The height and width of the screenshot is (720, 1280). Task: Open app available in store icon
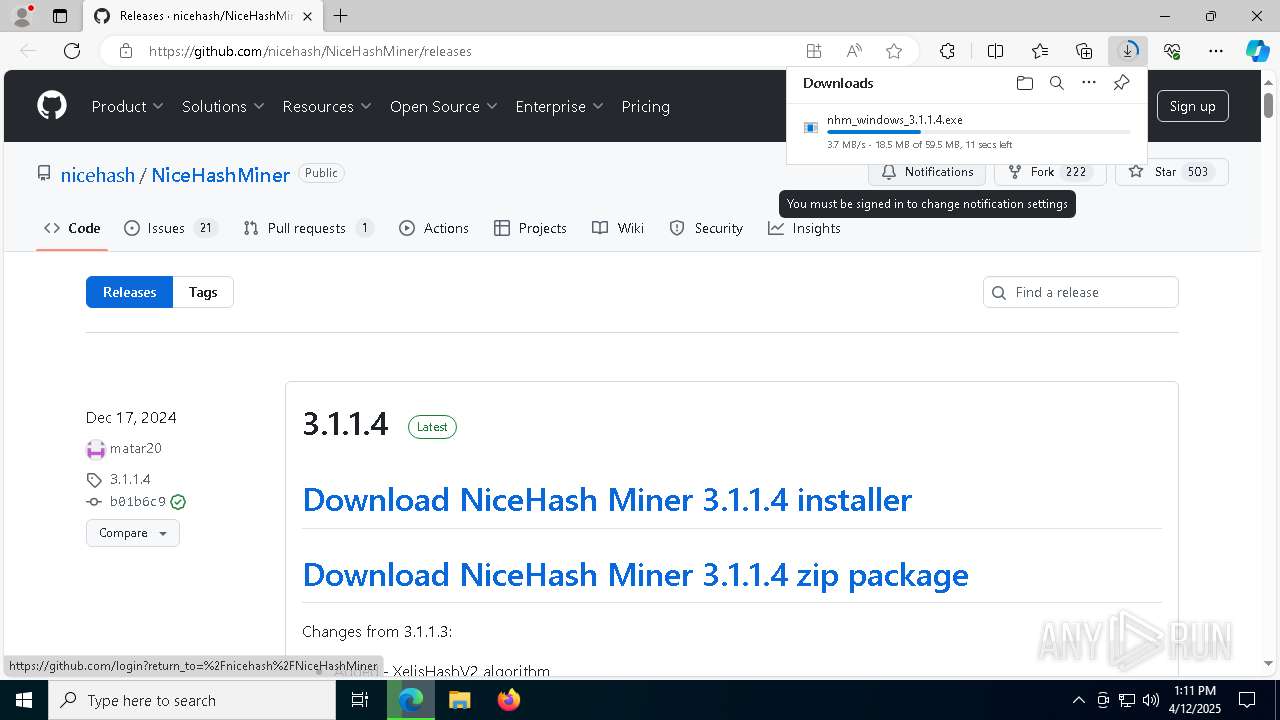pos(814,51)
